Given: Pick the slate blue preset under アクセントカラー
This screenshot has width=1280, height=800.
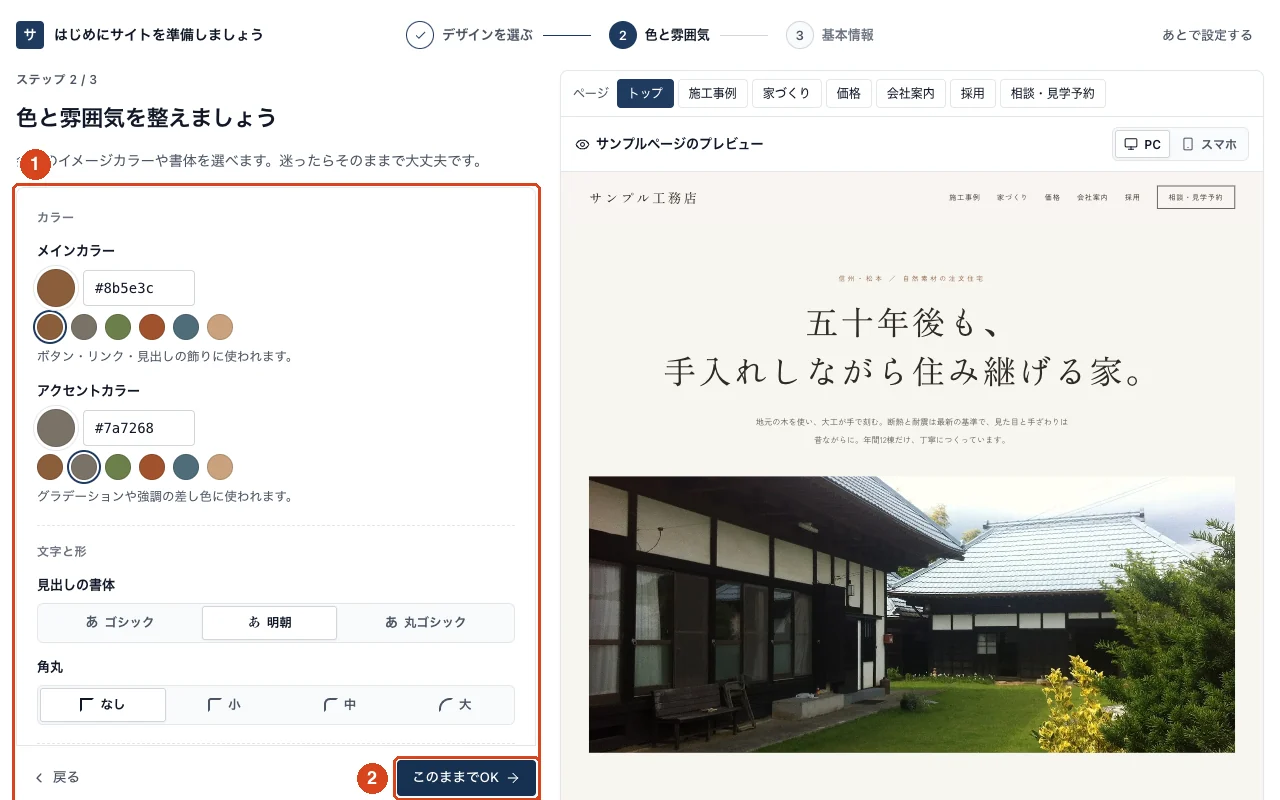Looking at the screenshot, I should point(186,467).
